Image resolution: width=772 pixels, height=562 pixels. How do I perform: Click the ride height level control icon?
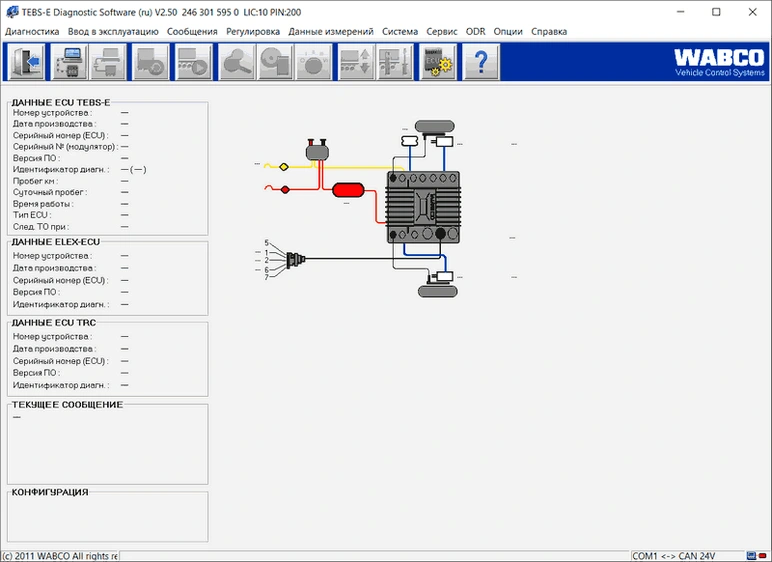394,62
